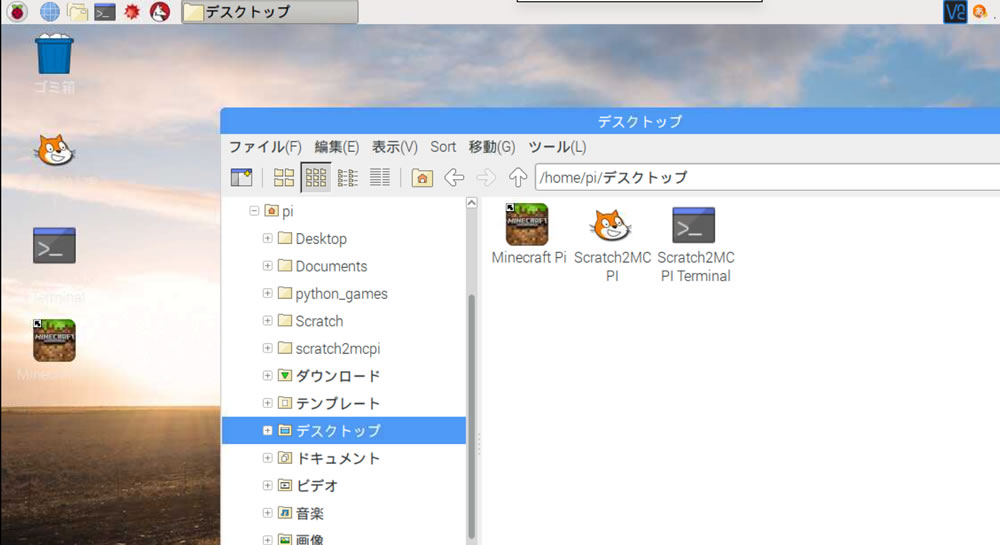Select 音楽 in the tree

(x=301, y=513)
